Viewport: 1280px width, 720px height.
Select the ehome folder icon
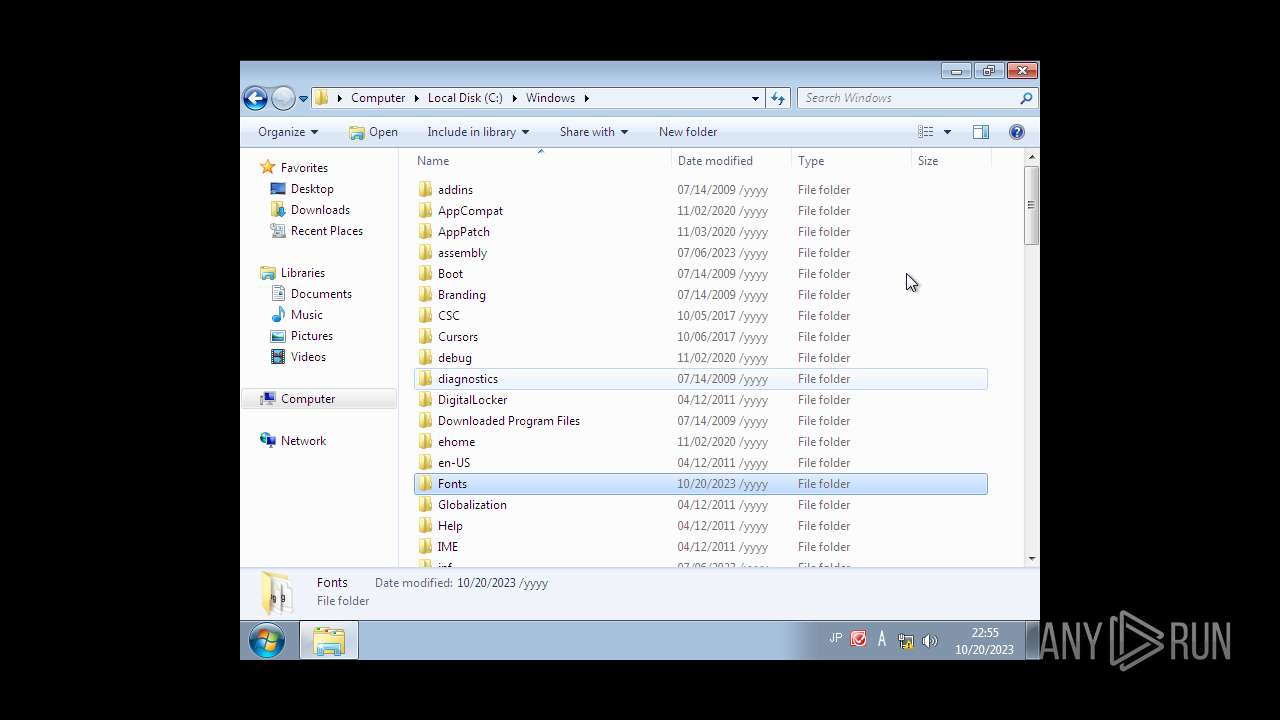[x=425, y=442]
